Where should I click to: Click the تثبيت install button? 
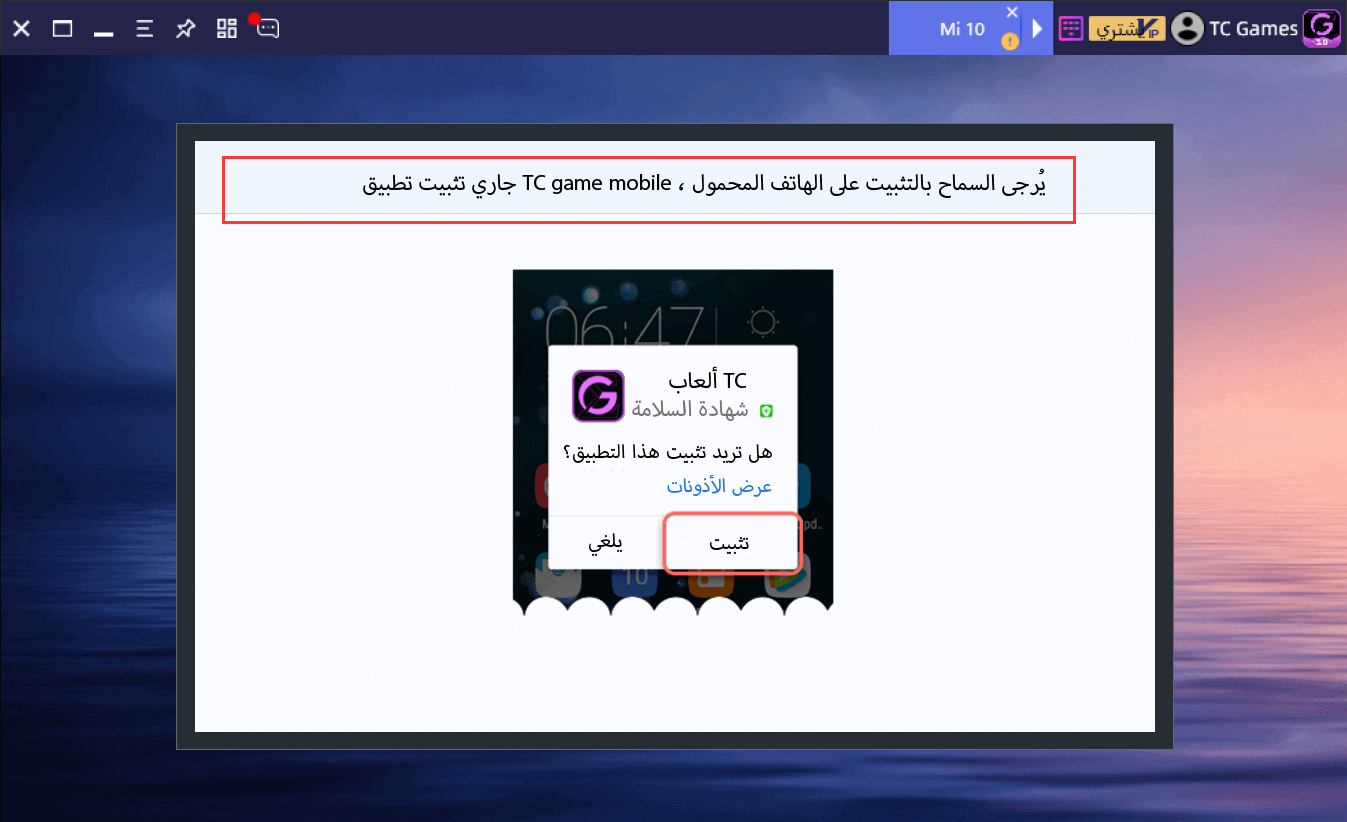coord(731,543)
